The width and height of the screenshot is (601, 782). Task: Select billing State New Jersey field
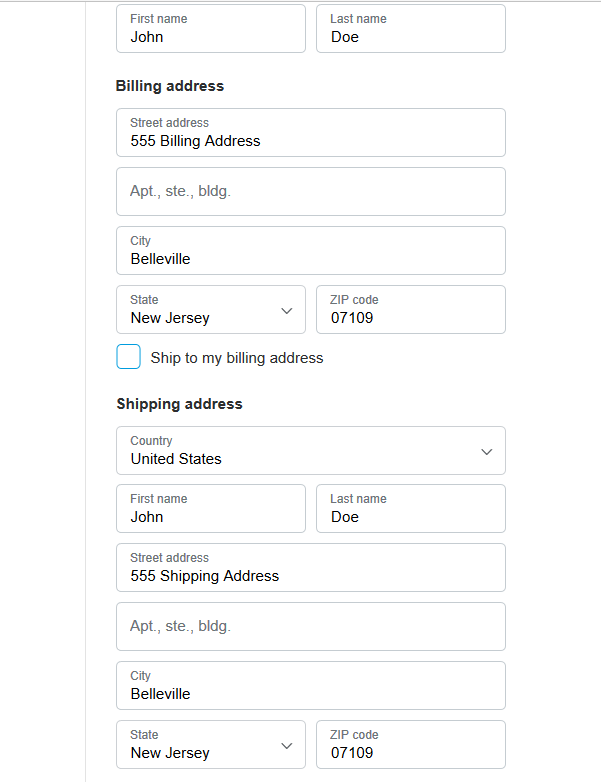coord(211,310)
